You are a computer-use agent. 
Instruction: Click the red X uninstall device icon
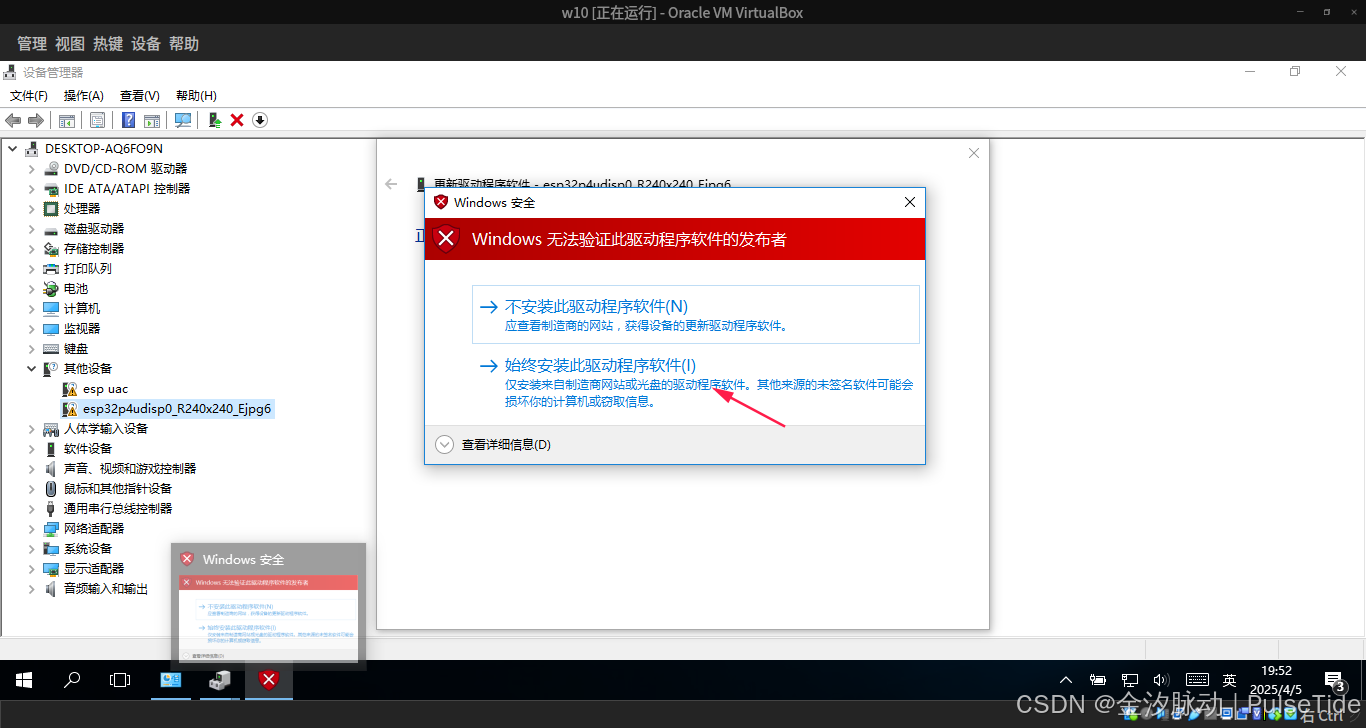tap(237, 120)
